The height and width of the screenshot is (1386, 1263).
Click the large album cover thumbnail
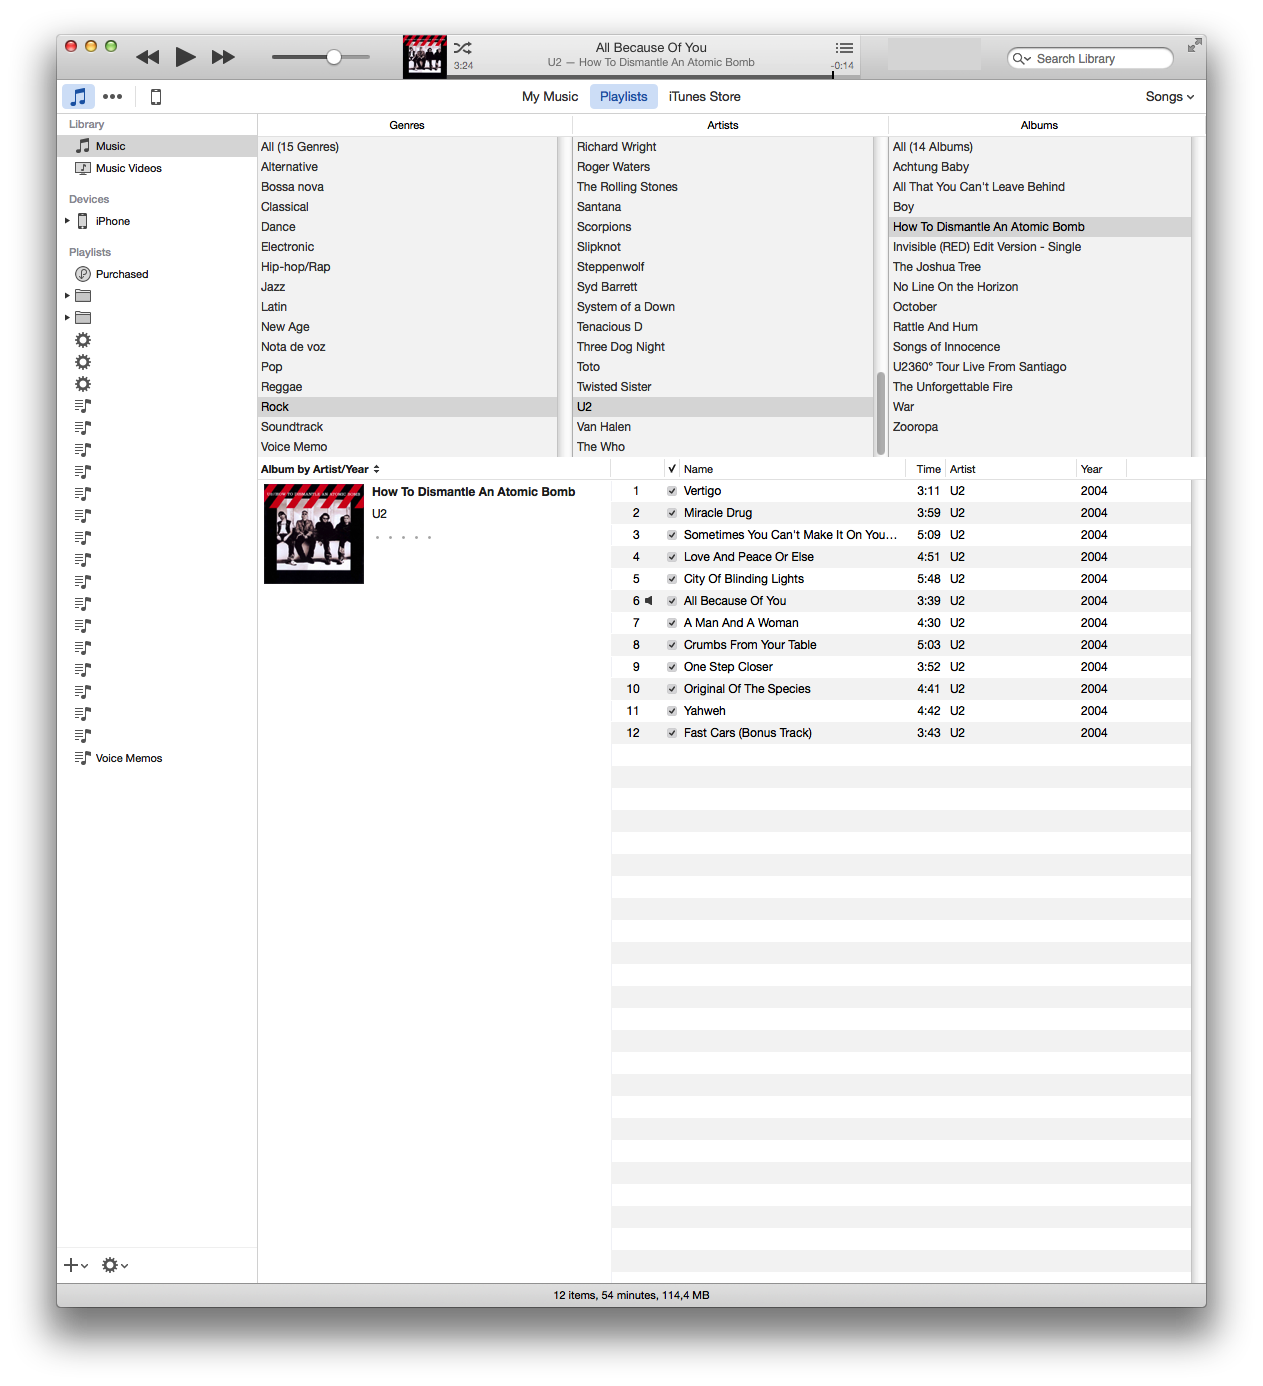(x=314, y=534)
